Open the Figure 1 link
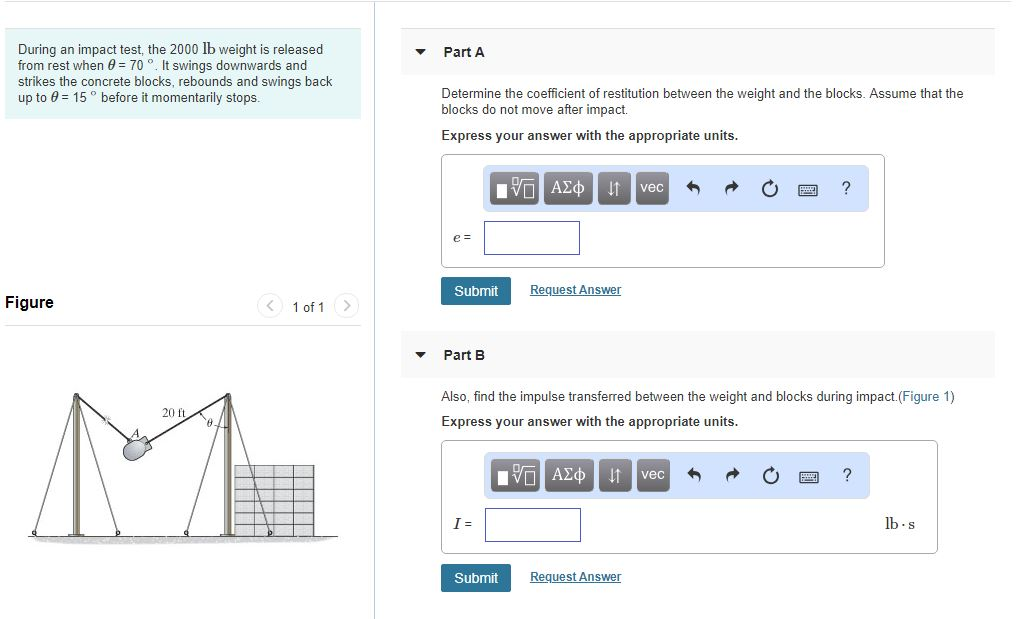This screenshot has height=619, width=1019. [926, 397]
